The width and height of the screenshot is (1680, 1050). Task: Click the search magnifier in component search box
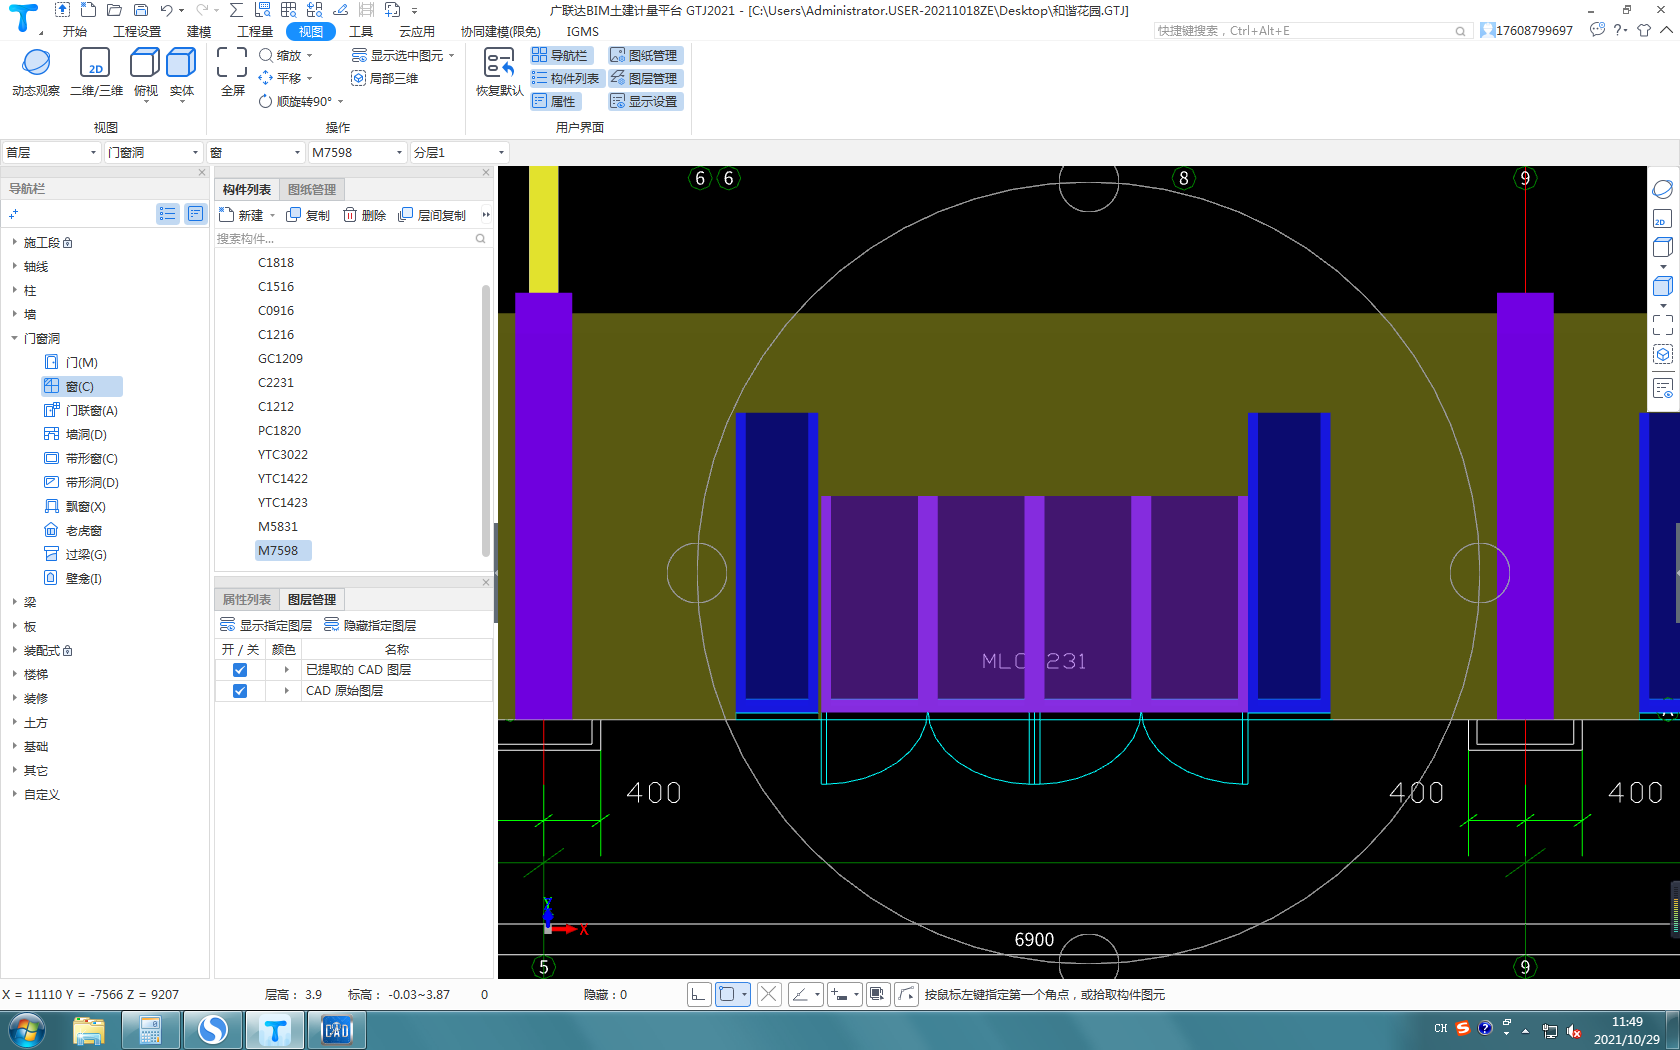[x=481, y=238]
